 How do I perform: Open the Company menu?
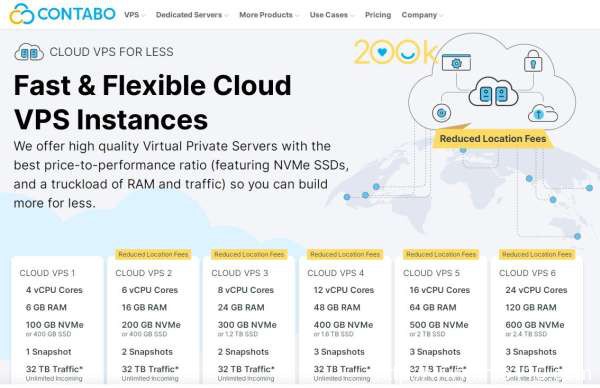422,15
